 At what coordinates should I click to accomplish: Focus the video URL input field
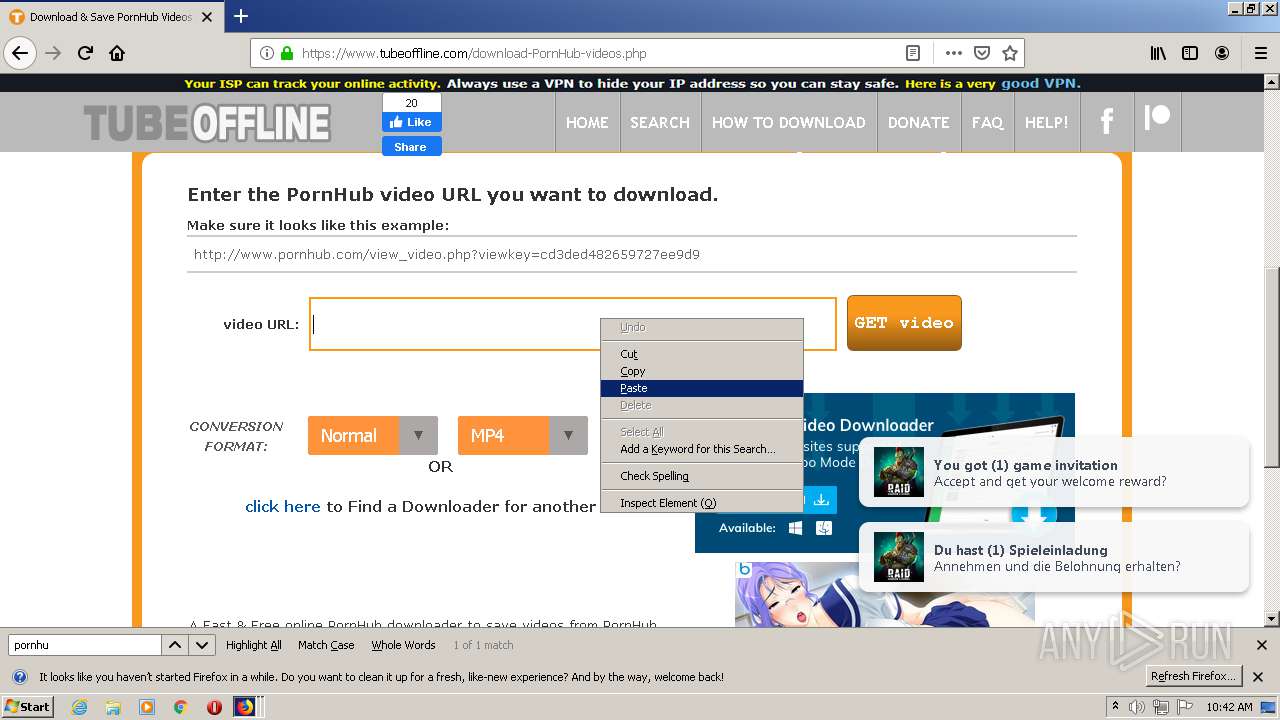[x=573, y=324]
